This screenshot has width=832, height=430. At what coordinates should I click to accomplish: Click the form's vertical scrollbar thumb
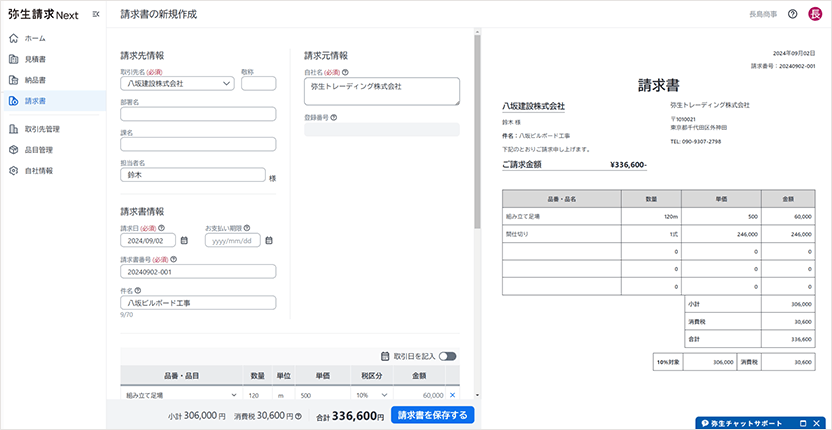[x=477, y=130]
